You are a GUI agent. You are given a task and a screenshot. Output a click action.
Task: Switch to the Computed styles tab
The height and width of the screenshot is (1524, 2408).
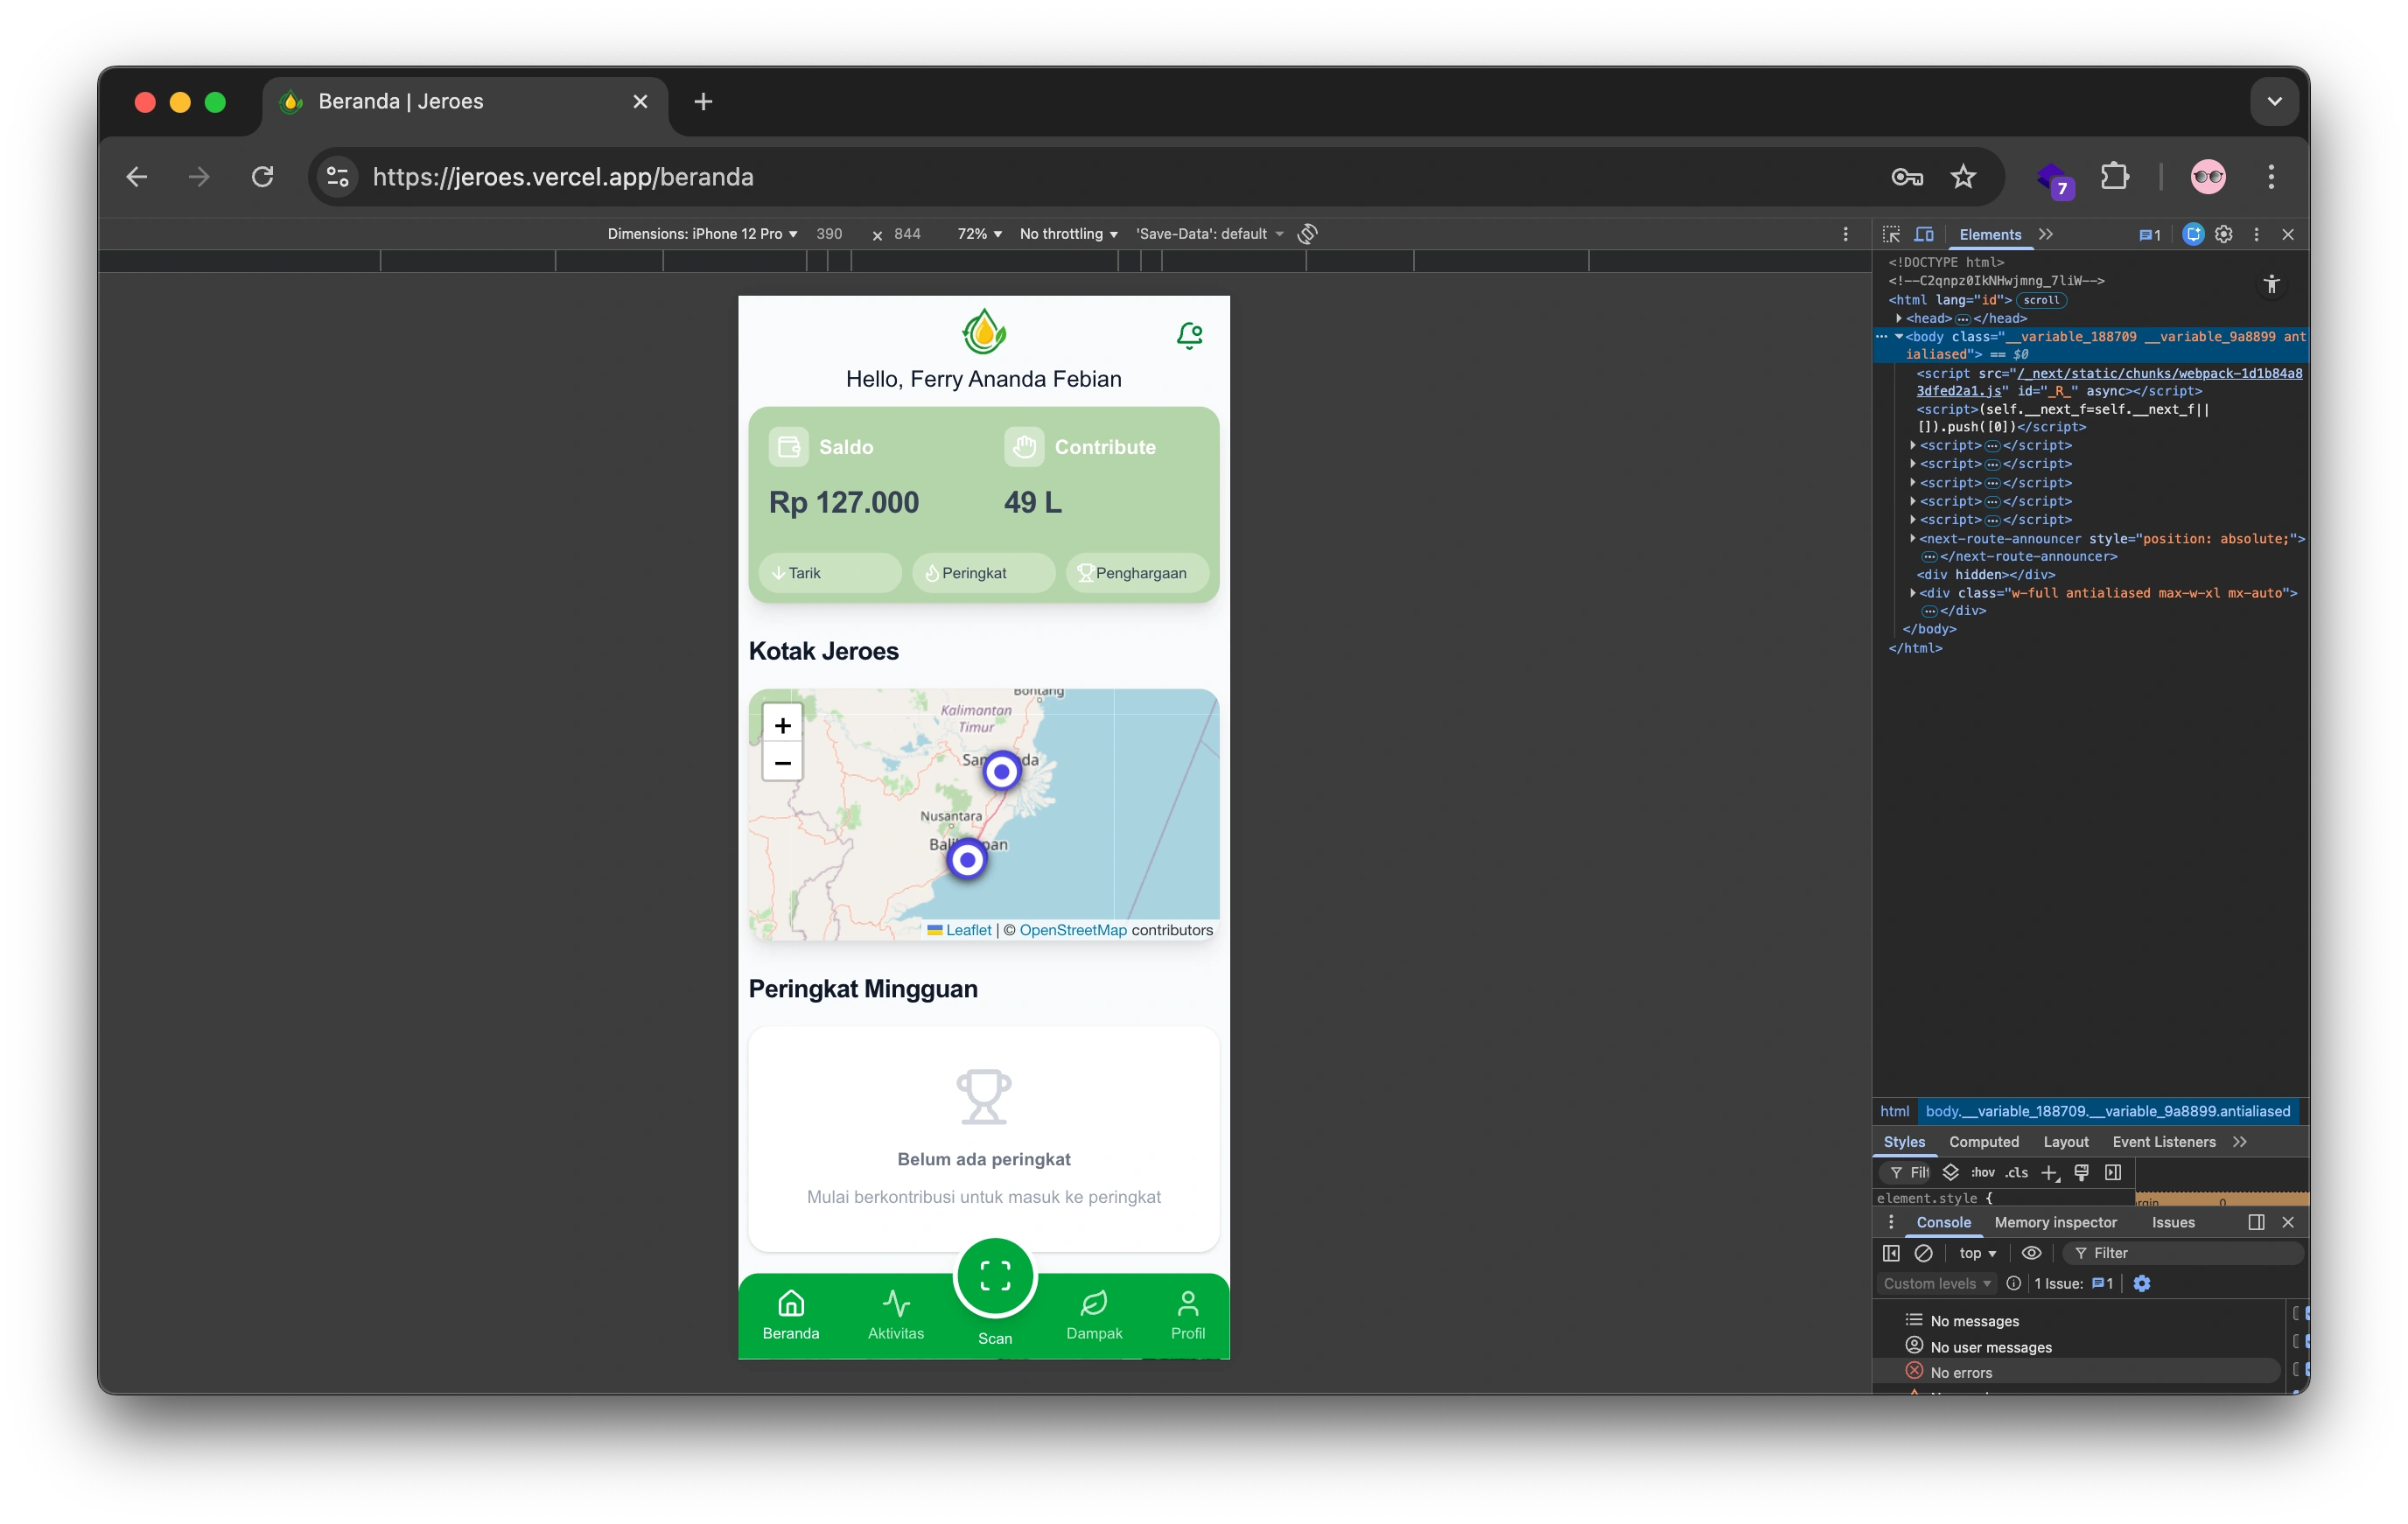(x=1983, y=1142)
